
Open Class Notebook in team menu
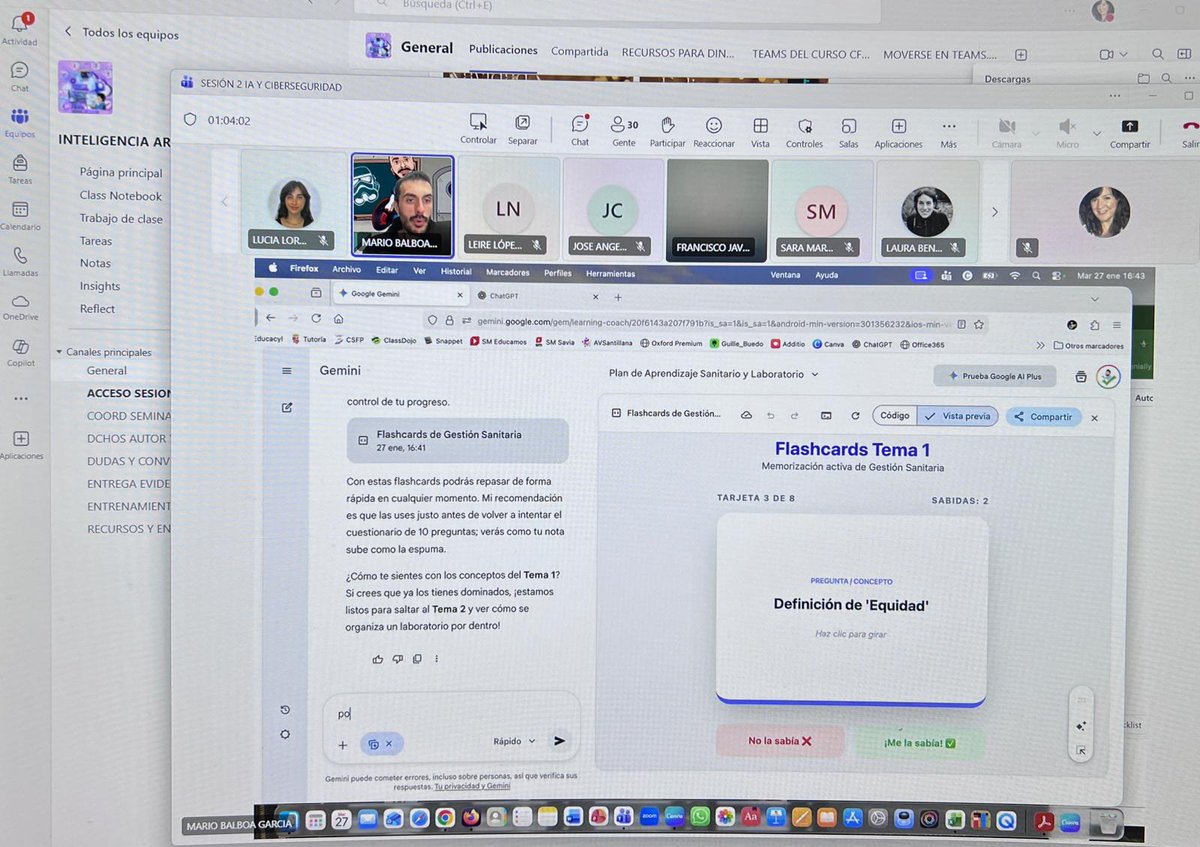[x=121, y=196]
